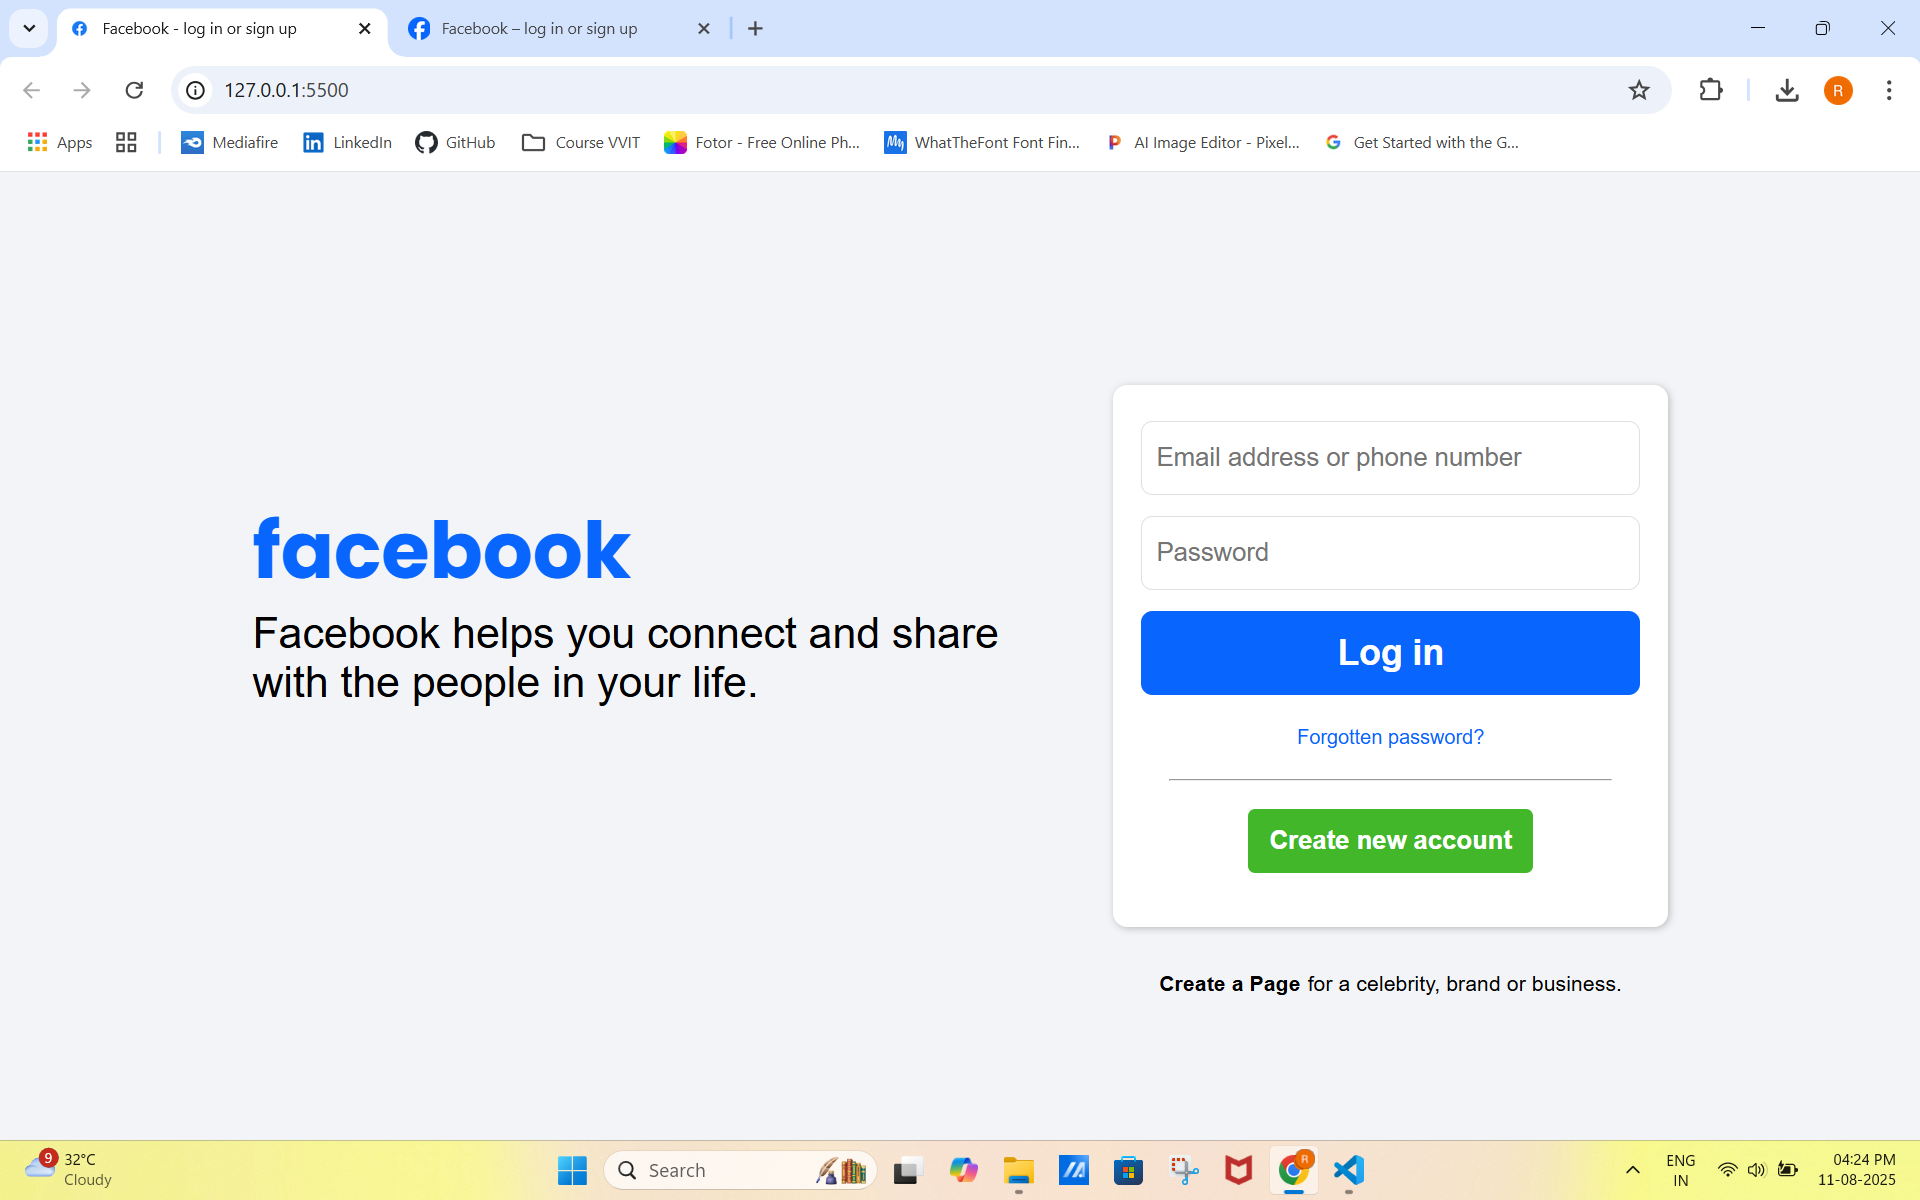Open the Get Started with Google bookmark
This screenshot has width=1920, height=1200.
point(1422,142)
